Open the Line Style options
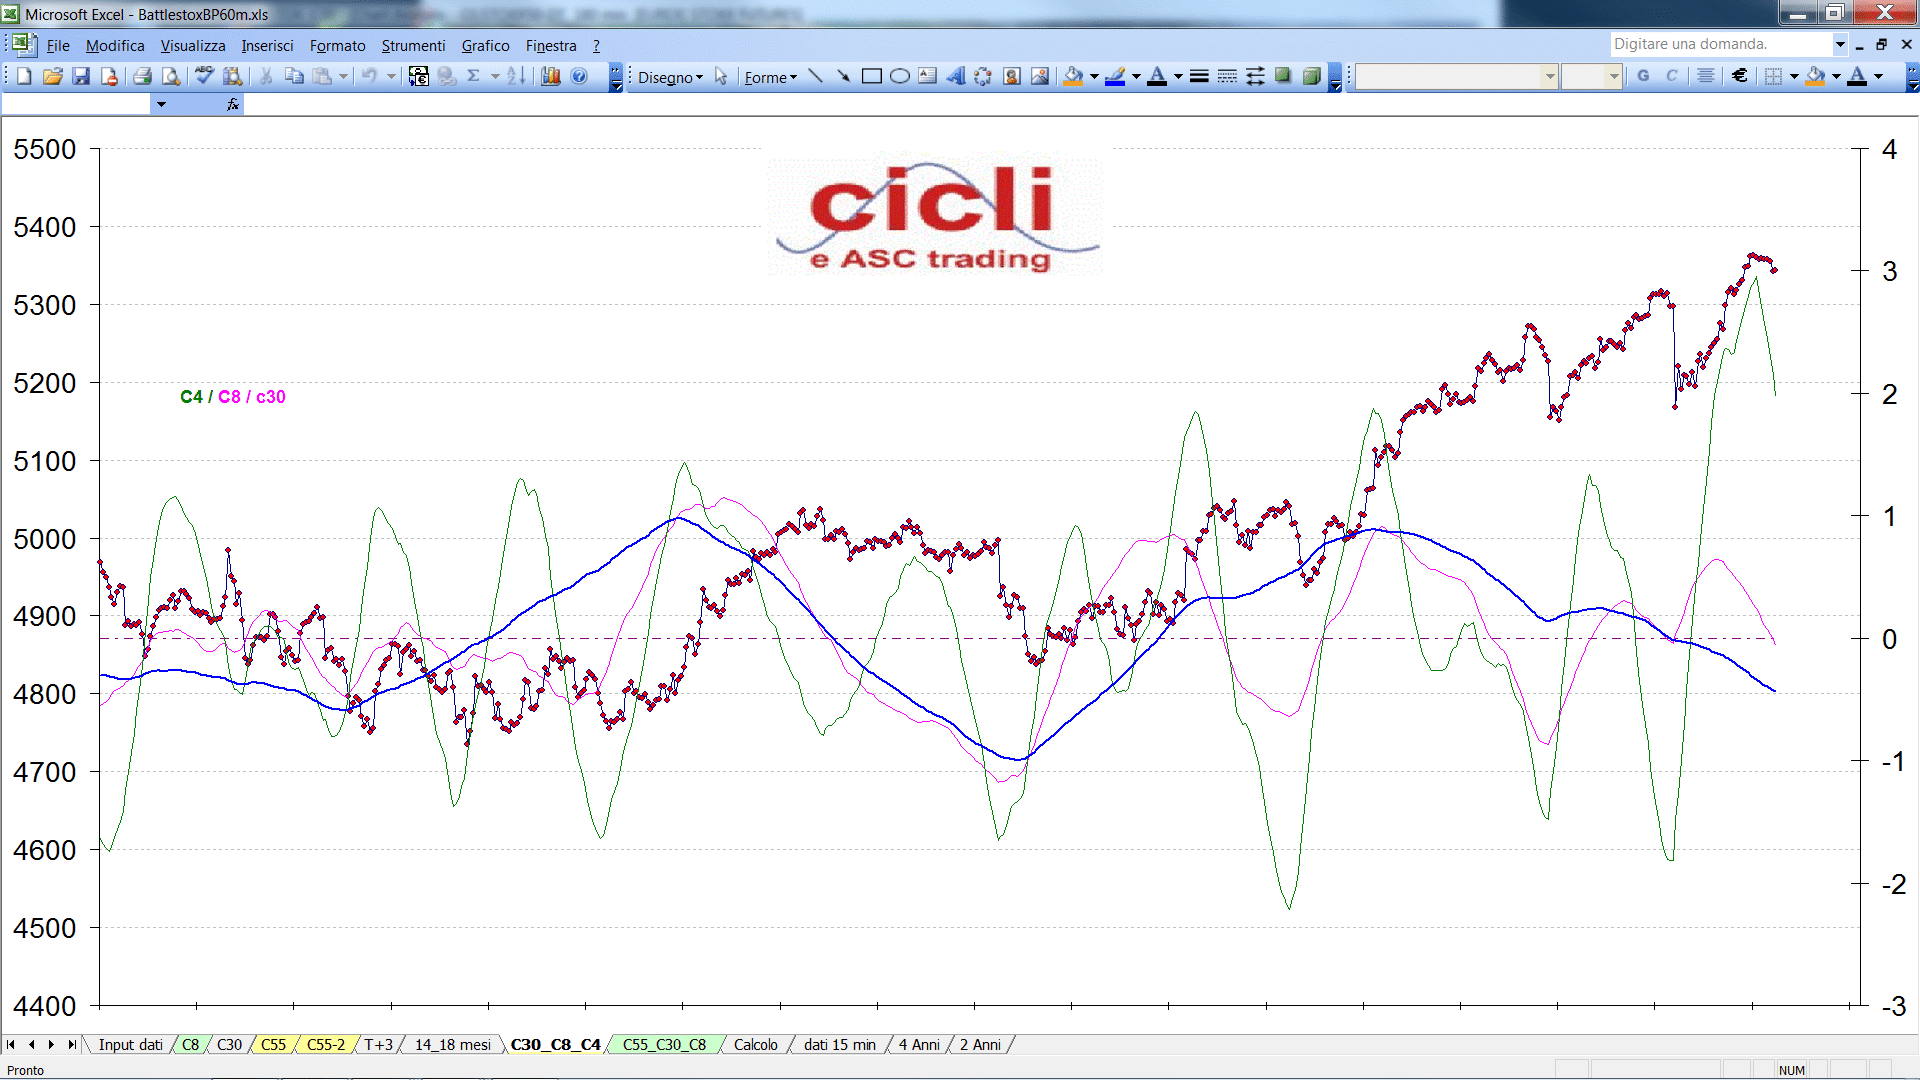 1199,76
